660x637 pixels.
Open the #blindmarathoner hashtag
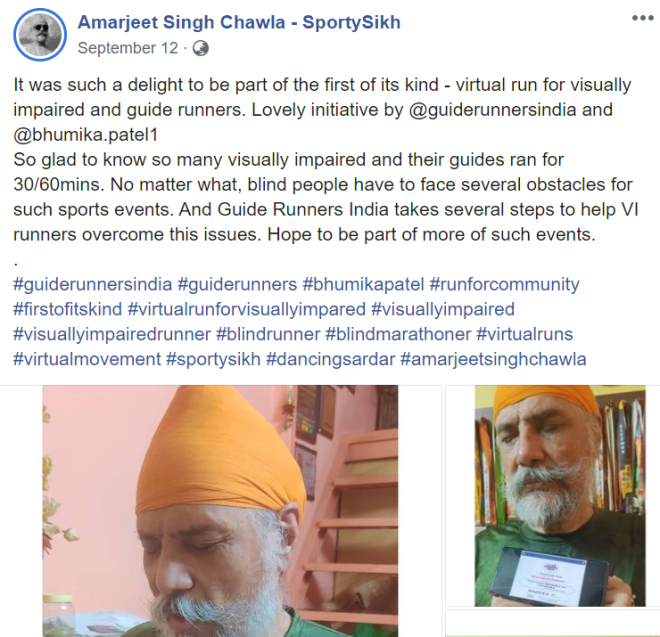point(398,334)
